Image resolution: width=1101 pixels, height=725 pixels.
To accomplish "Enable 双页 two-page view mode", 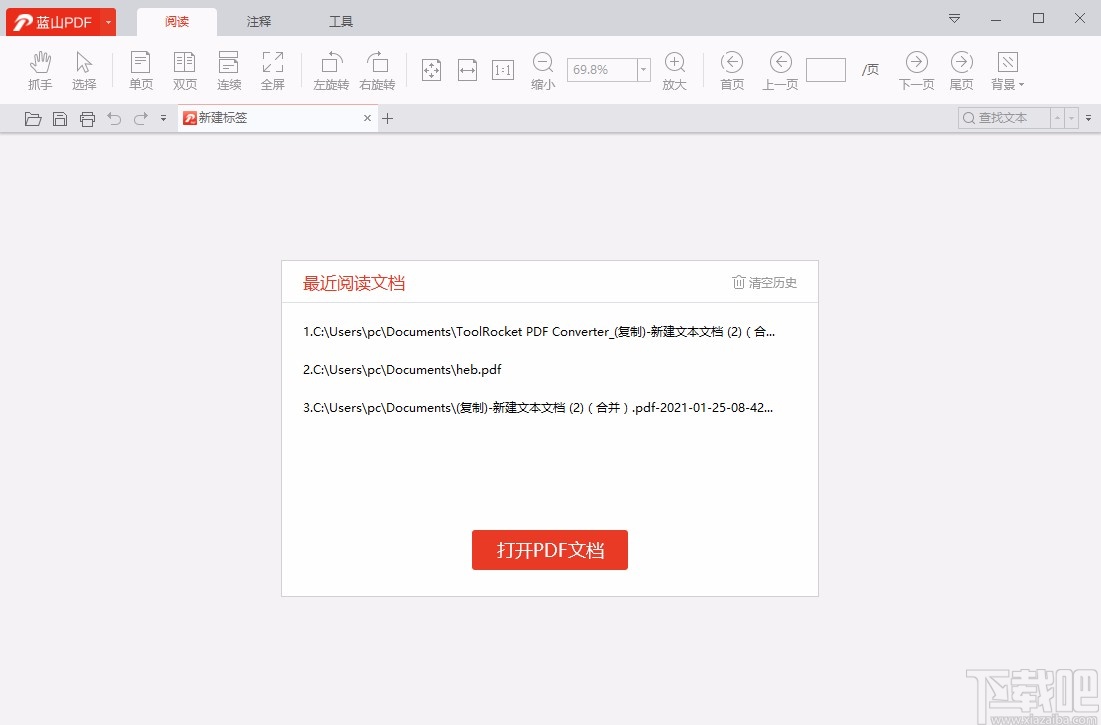I will pos(184,69).
